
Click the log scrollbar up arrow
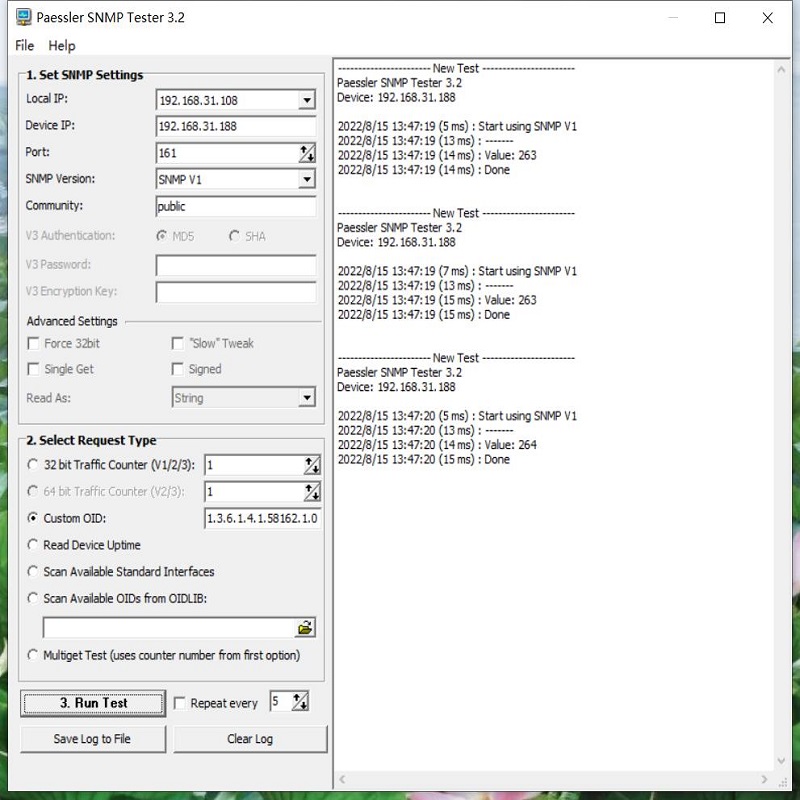(x=781, y=70)
